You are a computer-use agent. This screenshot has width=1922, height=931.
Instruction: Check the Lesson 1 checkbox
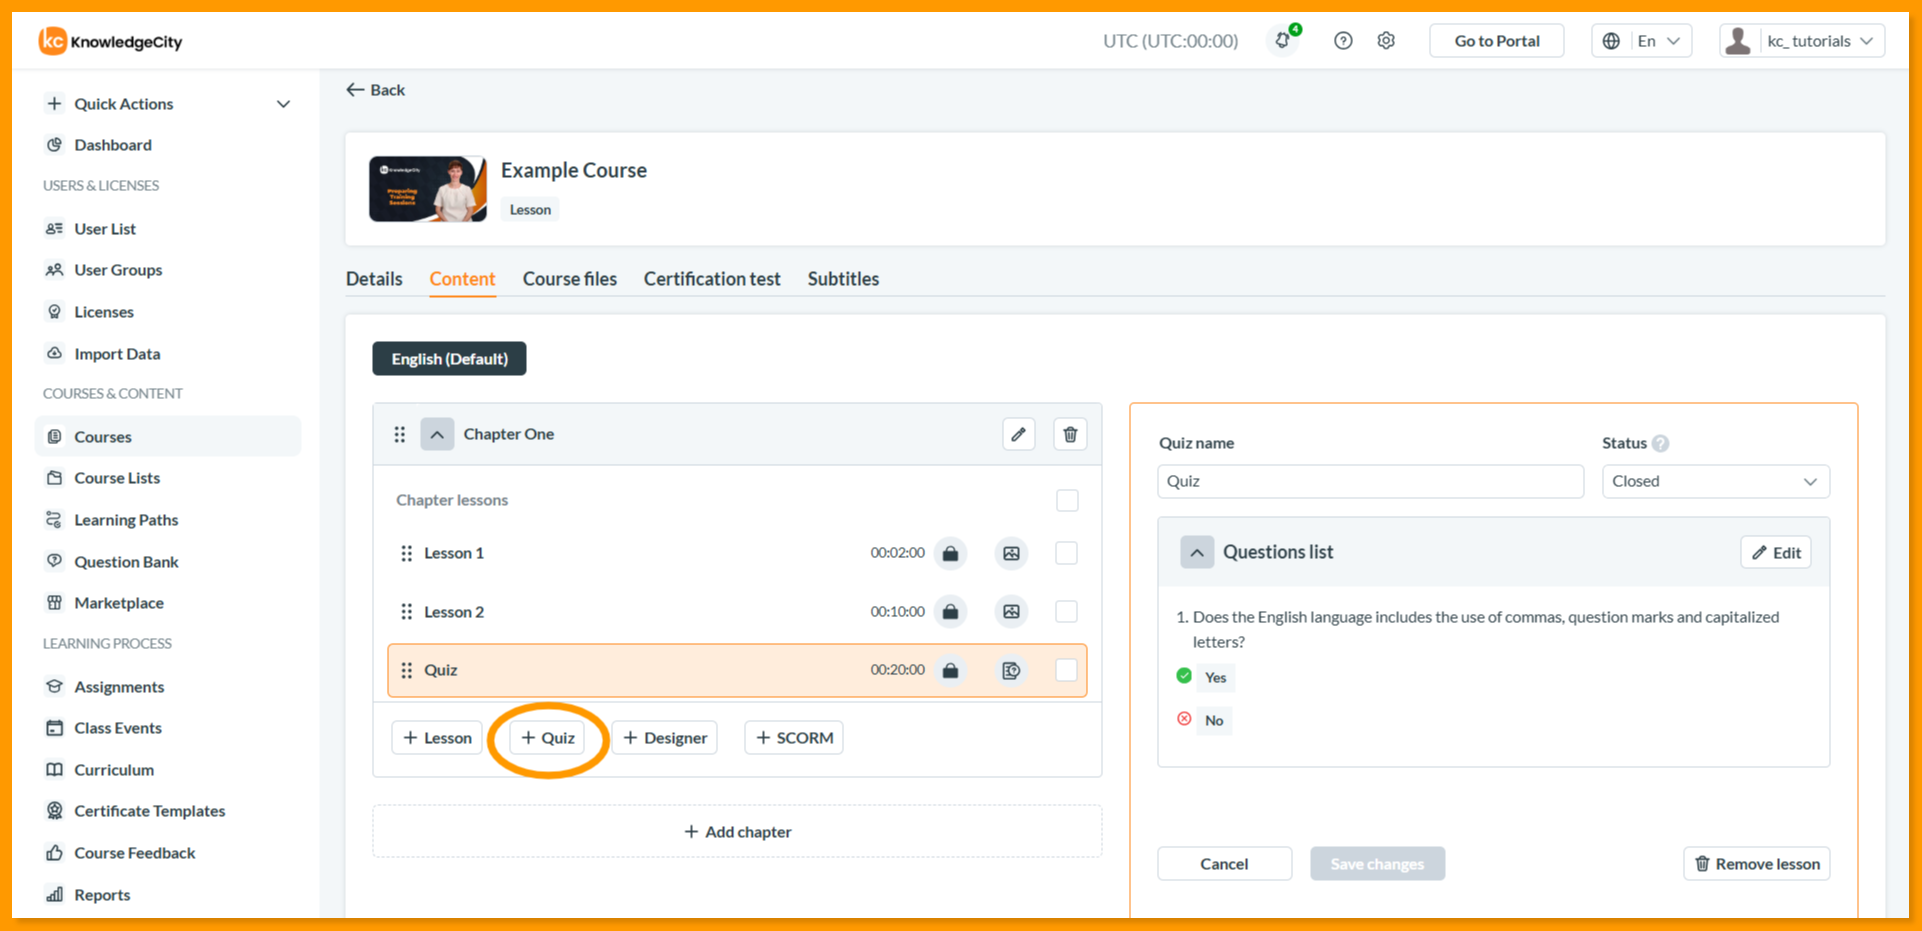(x=1067, y=553)
